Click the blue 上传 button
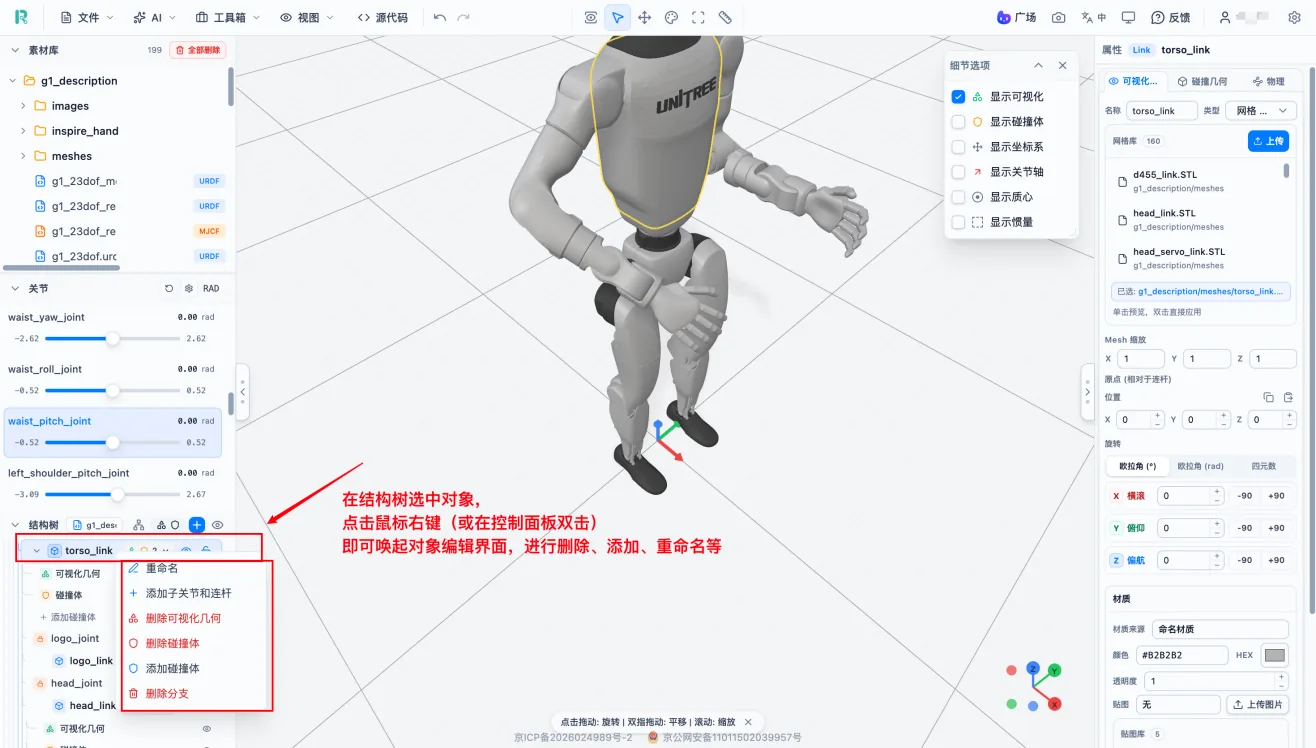Screen dimensions: 1316x748 pyautogui.click(x=1268, y=141)
